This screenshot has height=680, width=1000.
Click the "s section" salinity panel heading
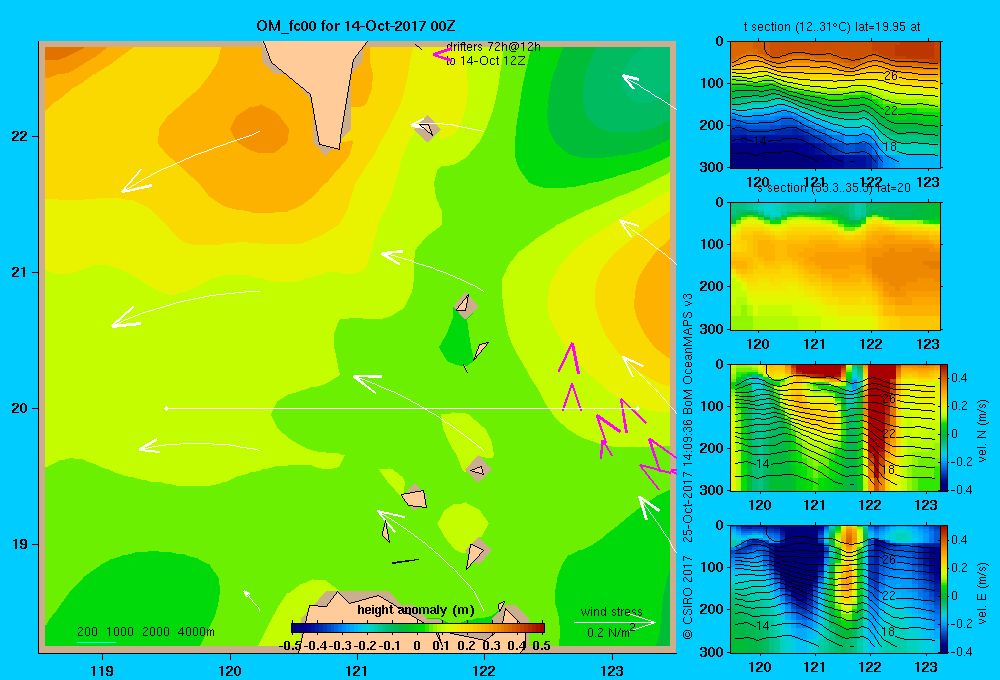tap(833, 188)
